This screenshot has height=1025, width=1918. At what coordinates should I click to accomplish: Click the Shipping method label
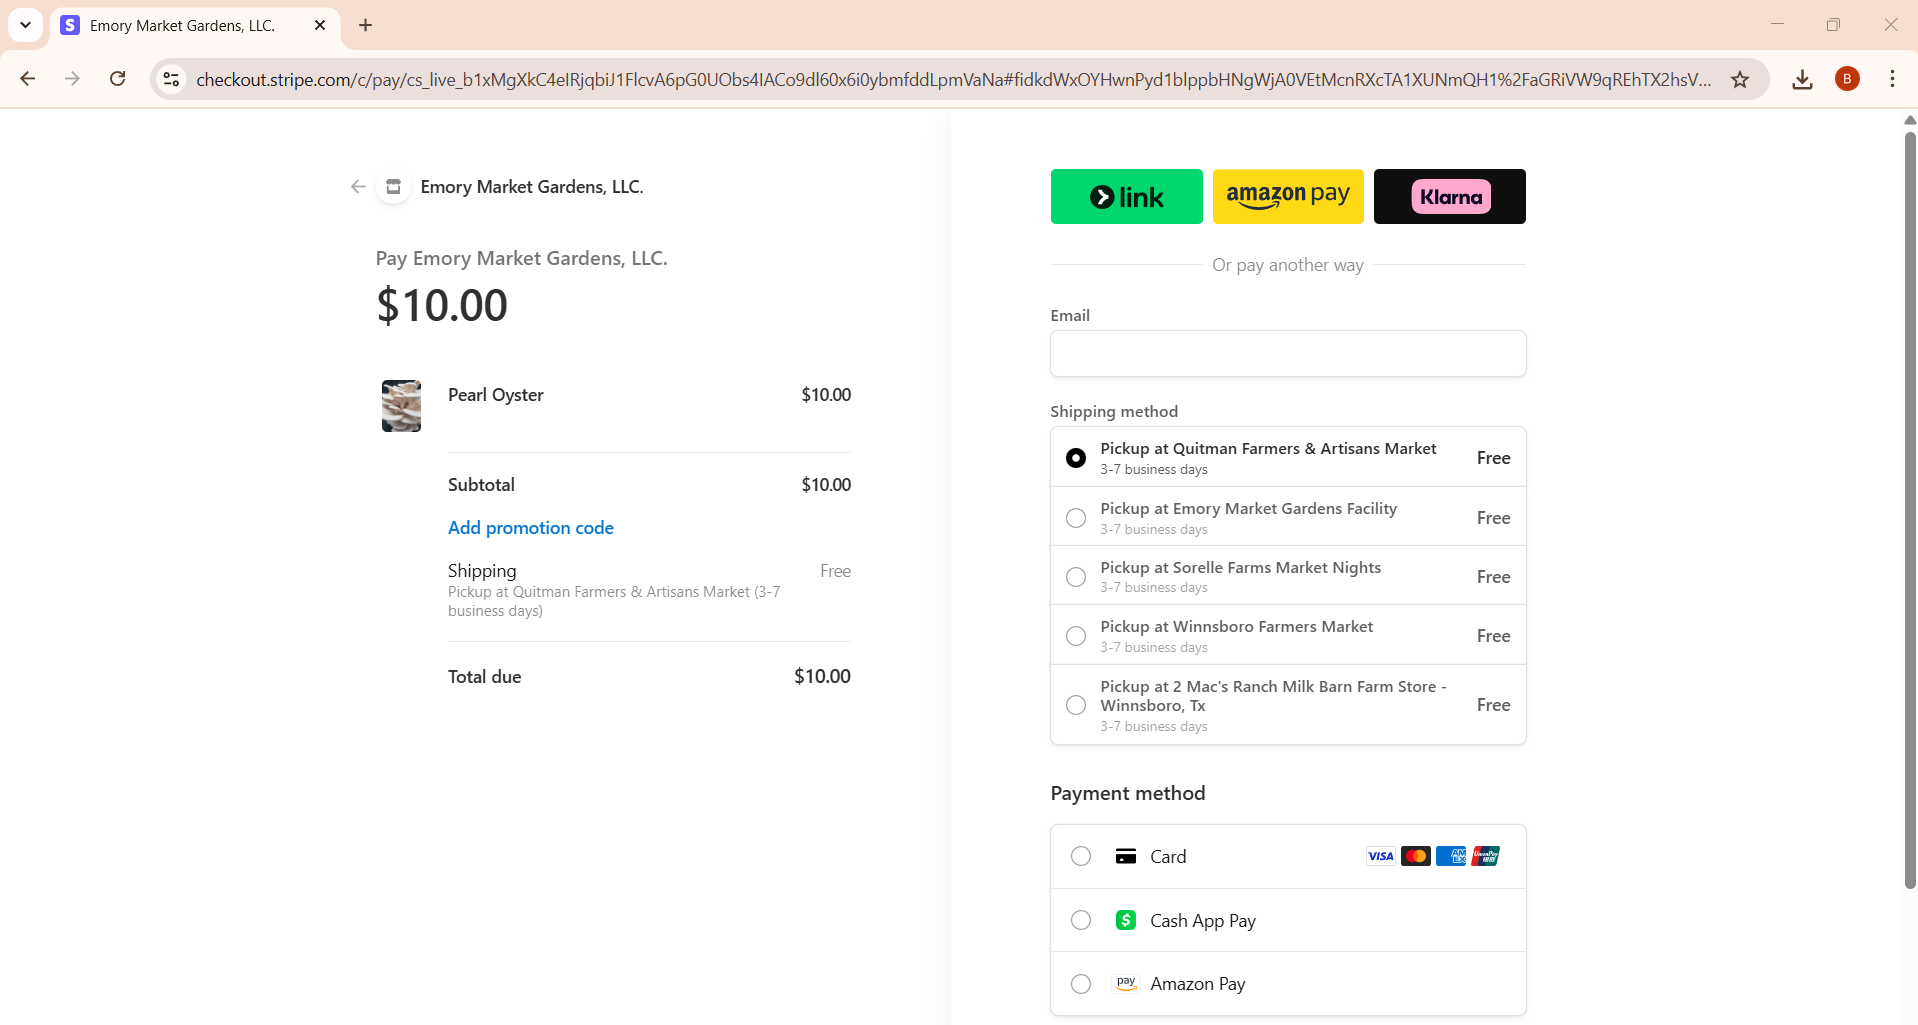click(1114, 412)
